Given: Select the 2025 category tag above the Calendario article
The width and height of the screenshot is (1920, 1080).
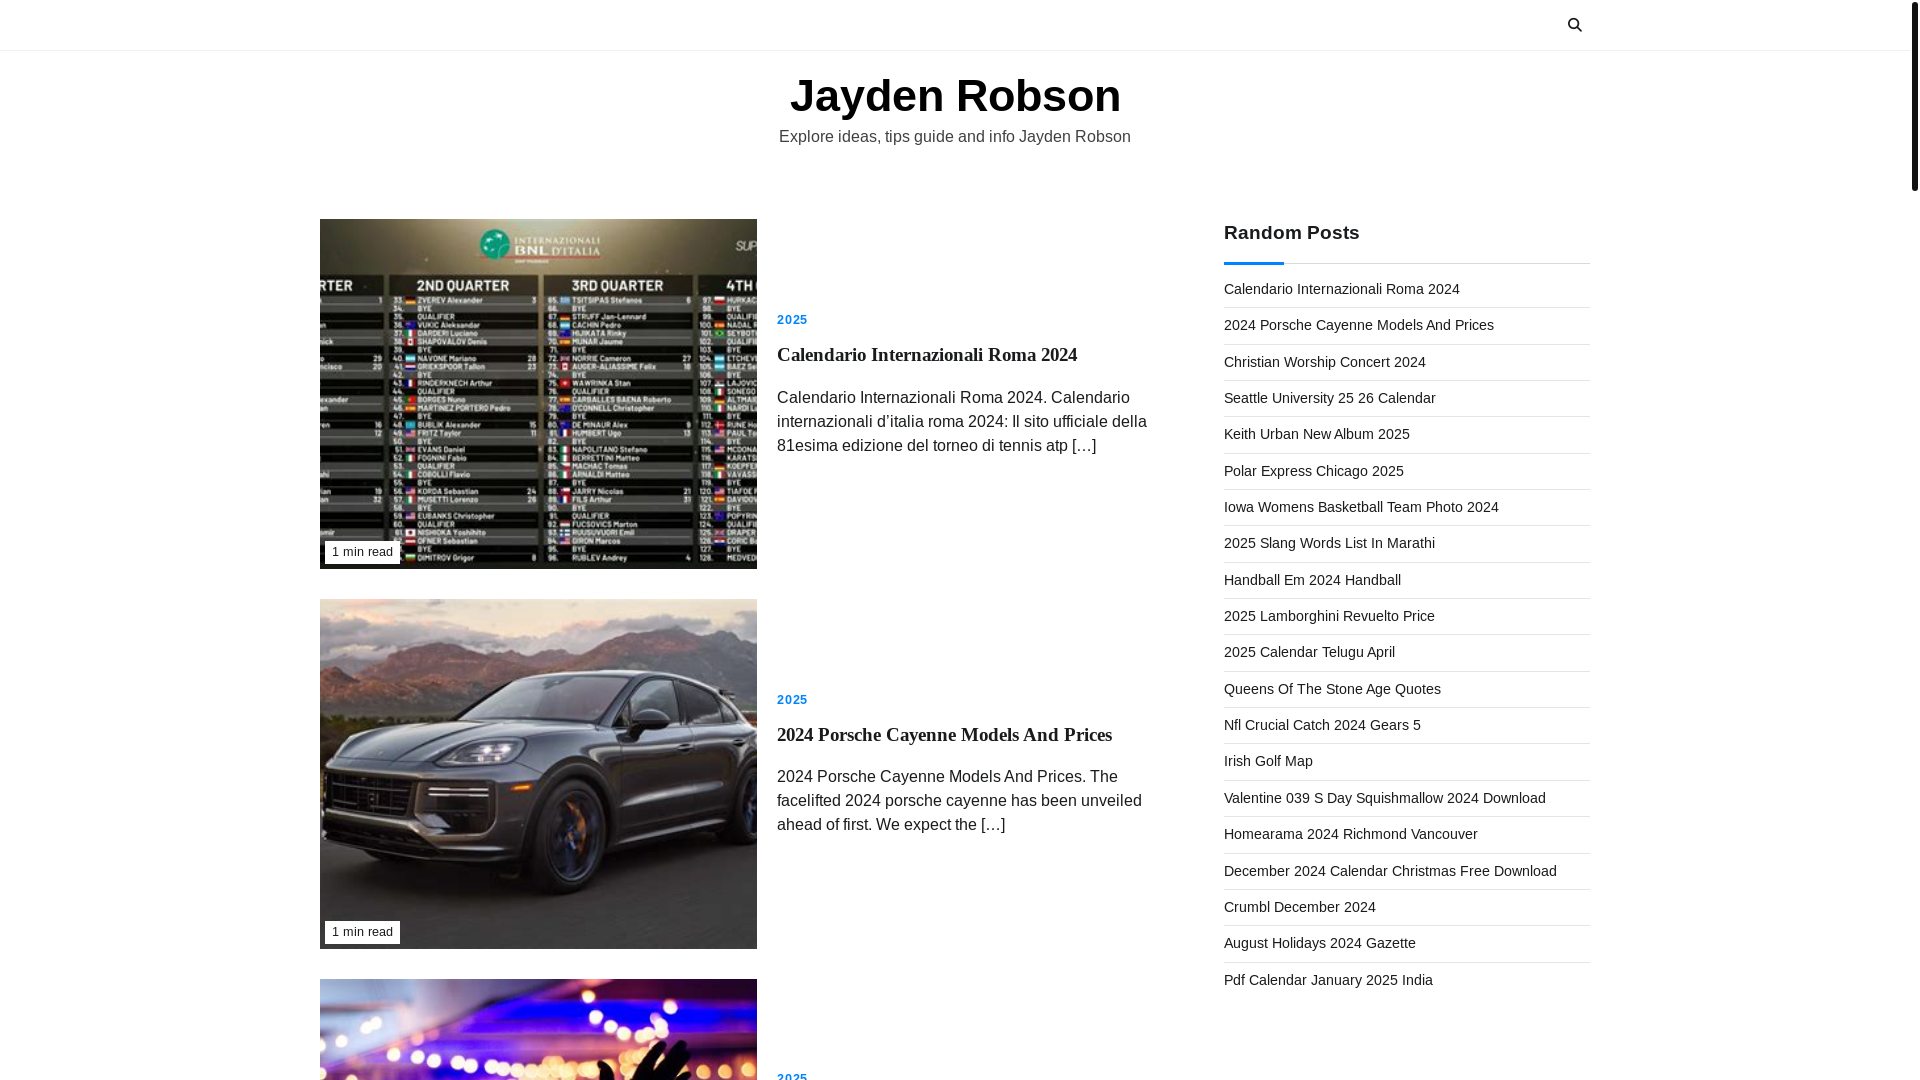Looking at the screenshot, I should [792, 320].
